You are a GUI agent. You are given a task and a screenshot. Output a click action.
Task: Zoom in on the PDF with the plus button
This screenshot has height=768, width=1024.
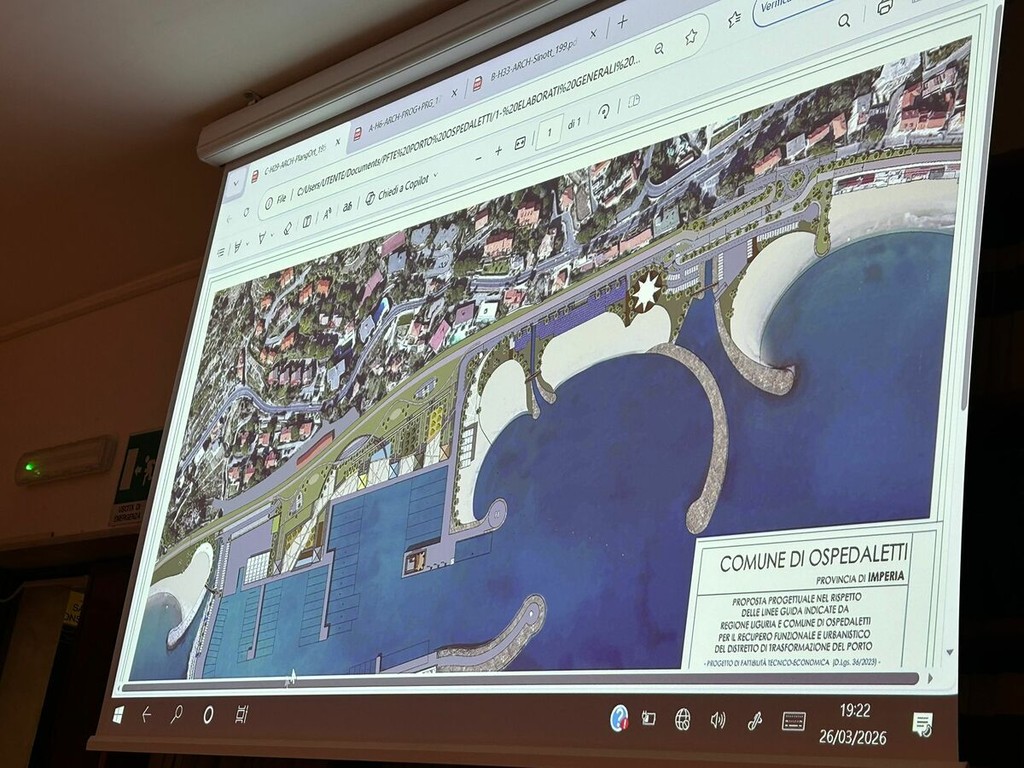498,150
